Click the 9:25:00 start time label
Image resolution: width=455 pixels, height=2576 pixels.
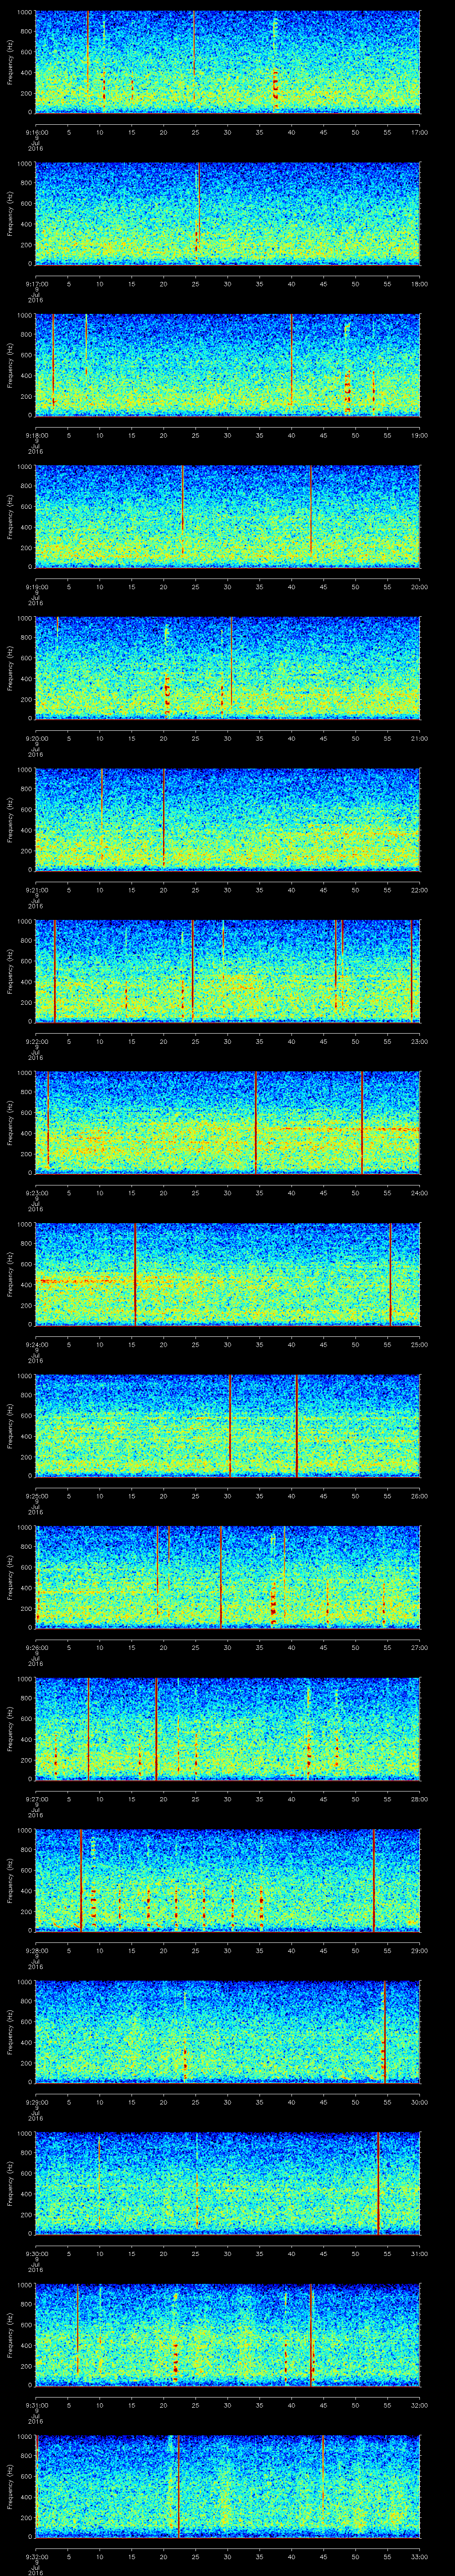(x=36, y=1495)
